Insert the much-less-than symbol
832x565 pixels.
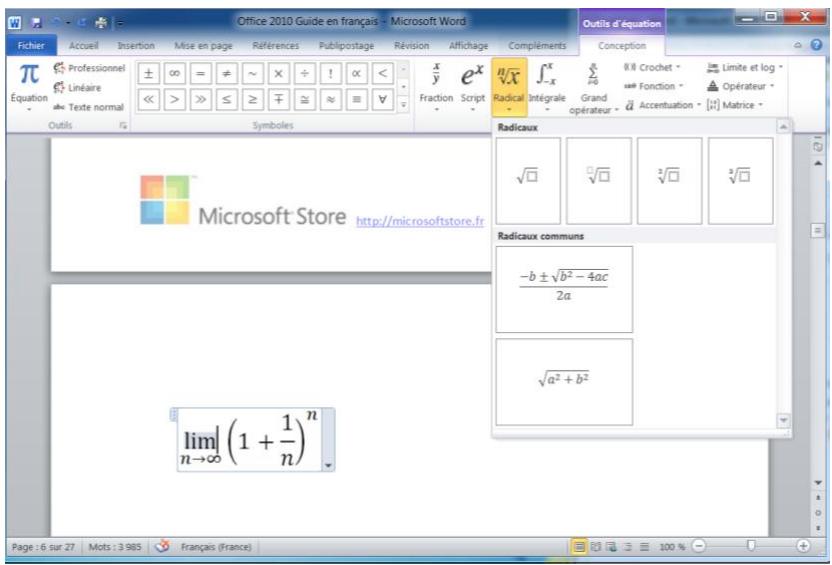149,99
